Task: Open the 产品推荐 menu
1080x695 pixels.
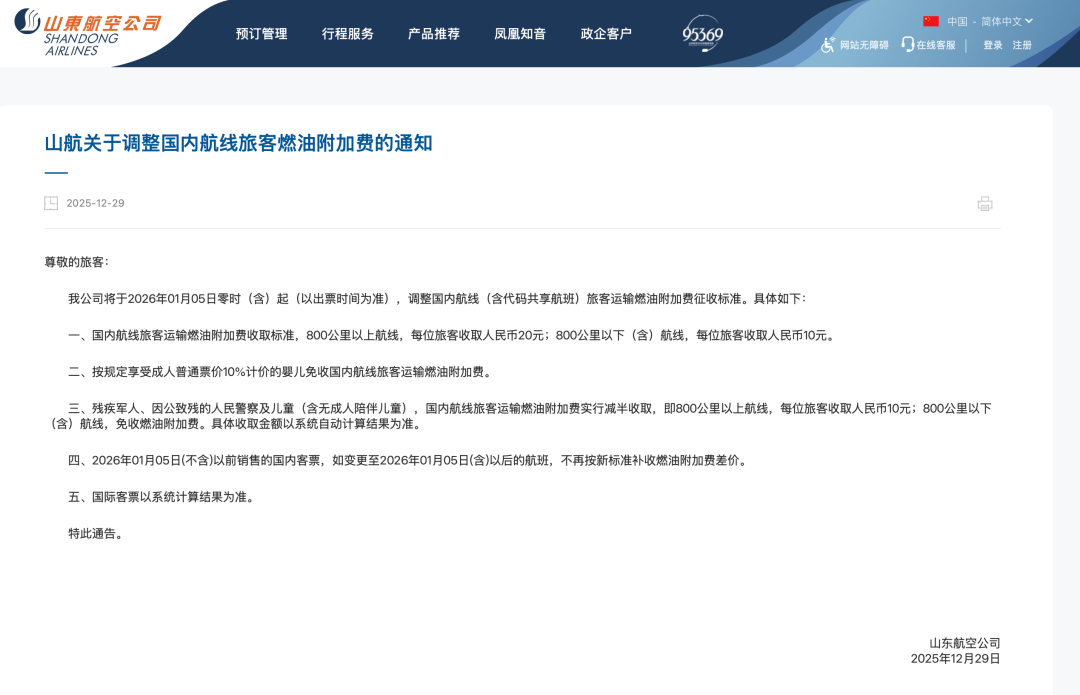Action: pos(434,34)
